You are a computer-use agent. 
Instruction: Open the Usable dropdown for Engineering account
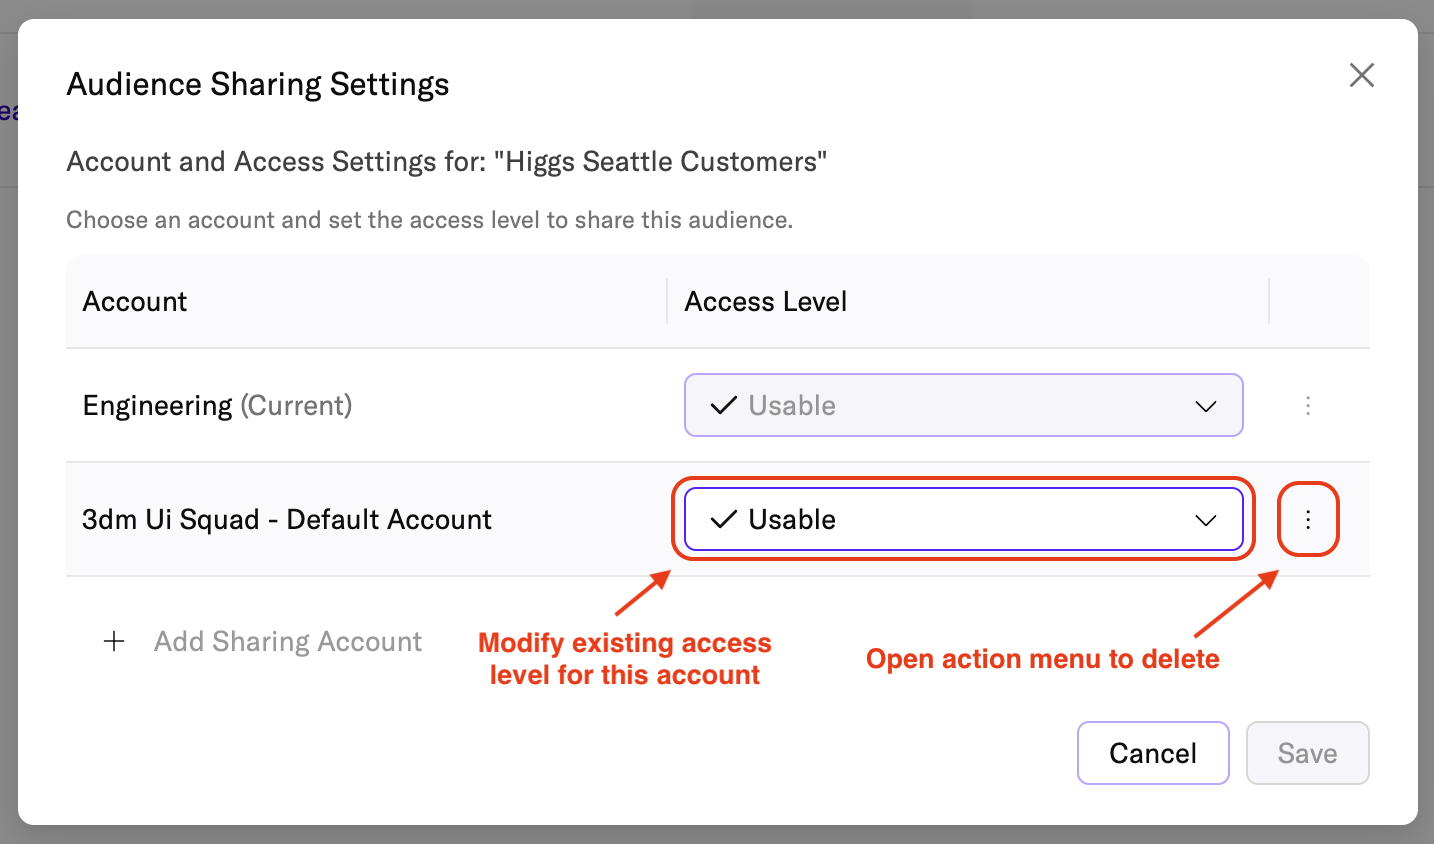pos(962,405)
